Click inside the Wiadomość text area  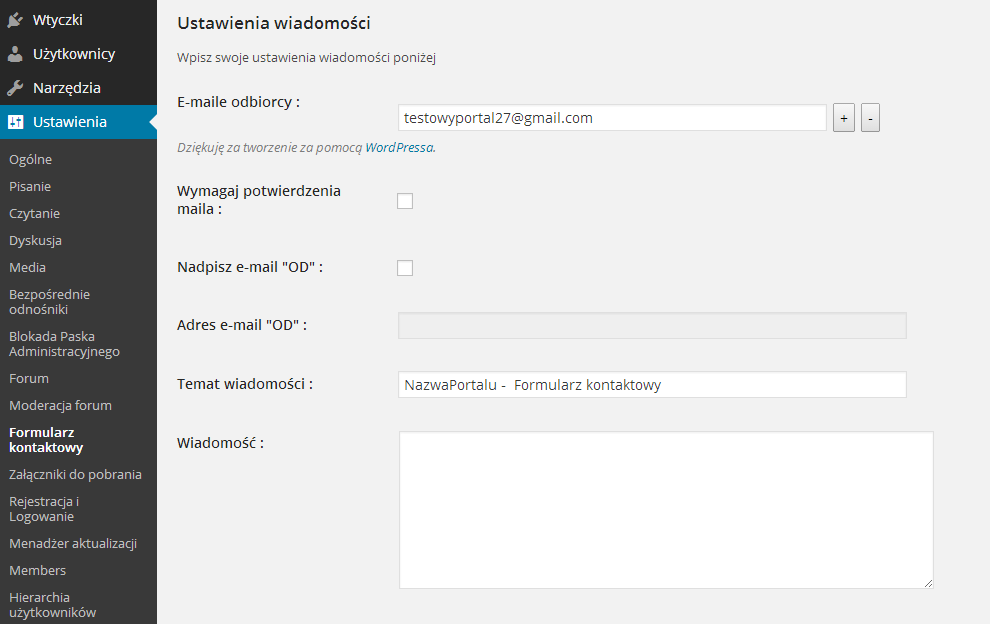(x=666, y=510)
